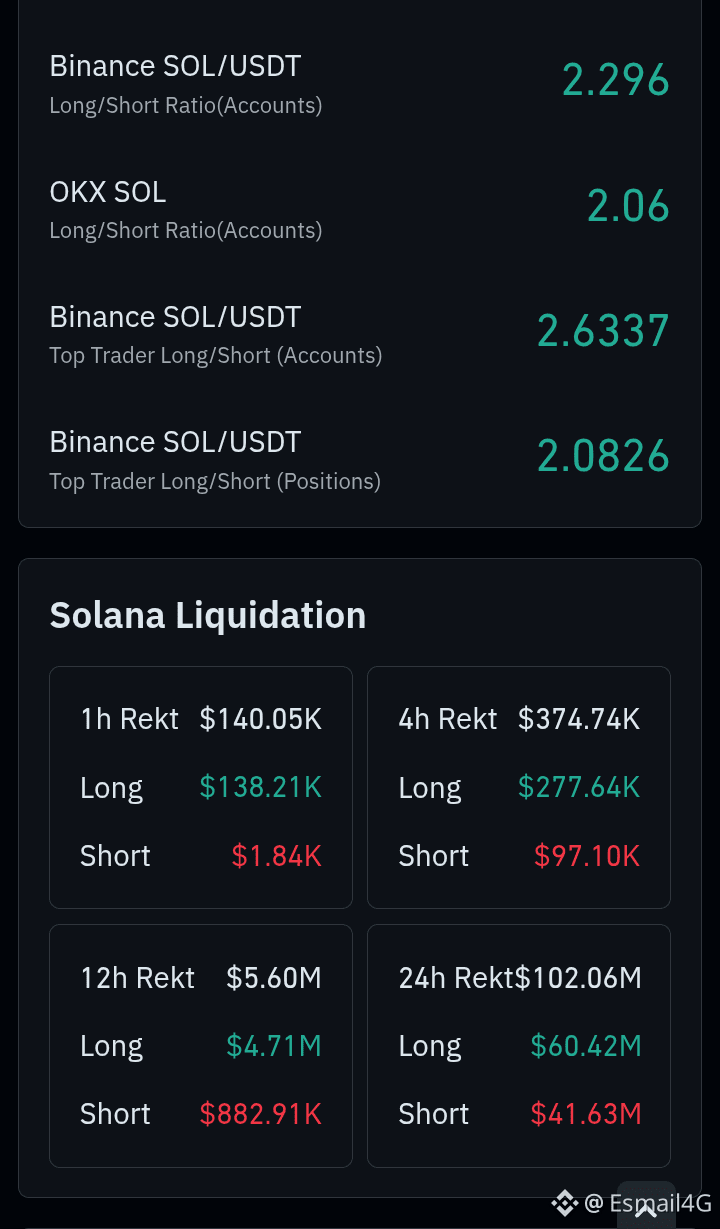Click the 2.296 ratio value
The width and height of the screenshot is (720, 1229).
615,80
